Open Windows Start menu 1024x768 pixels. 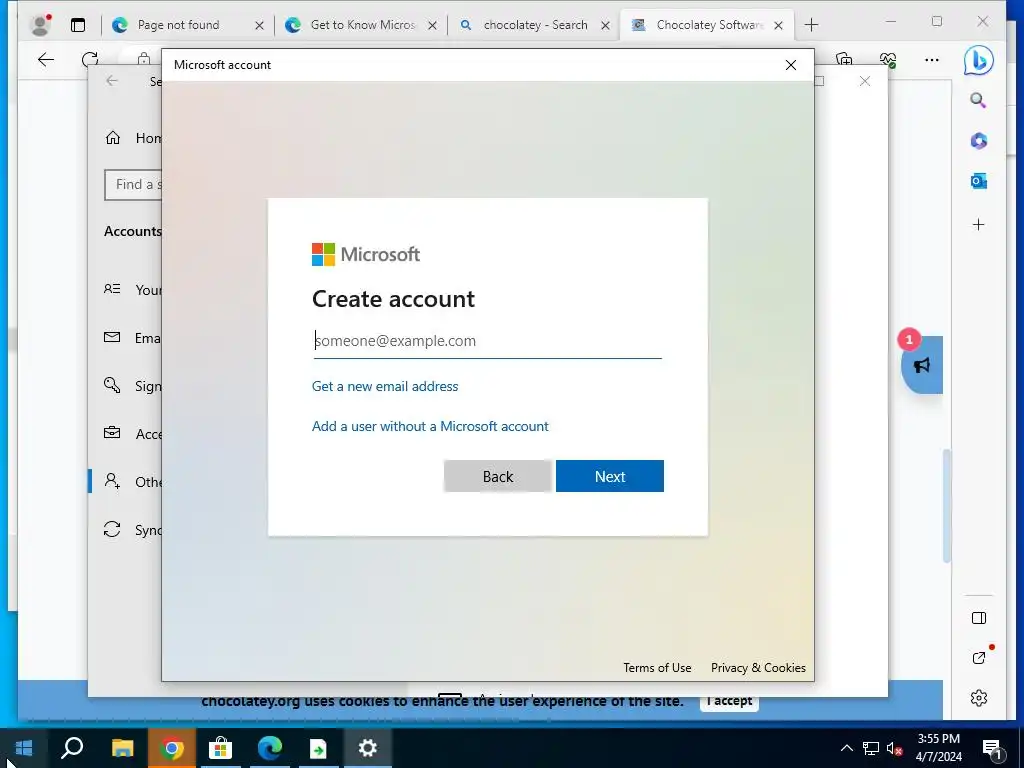click(24, 748)
